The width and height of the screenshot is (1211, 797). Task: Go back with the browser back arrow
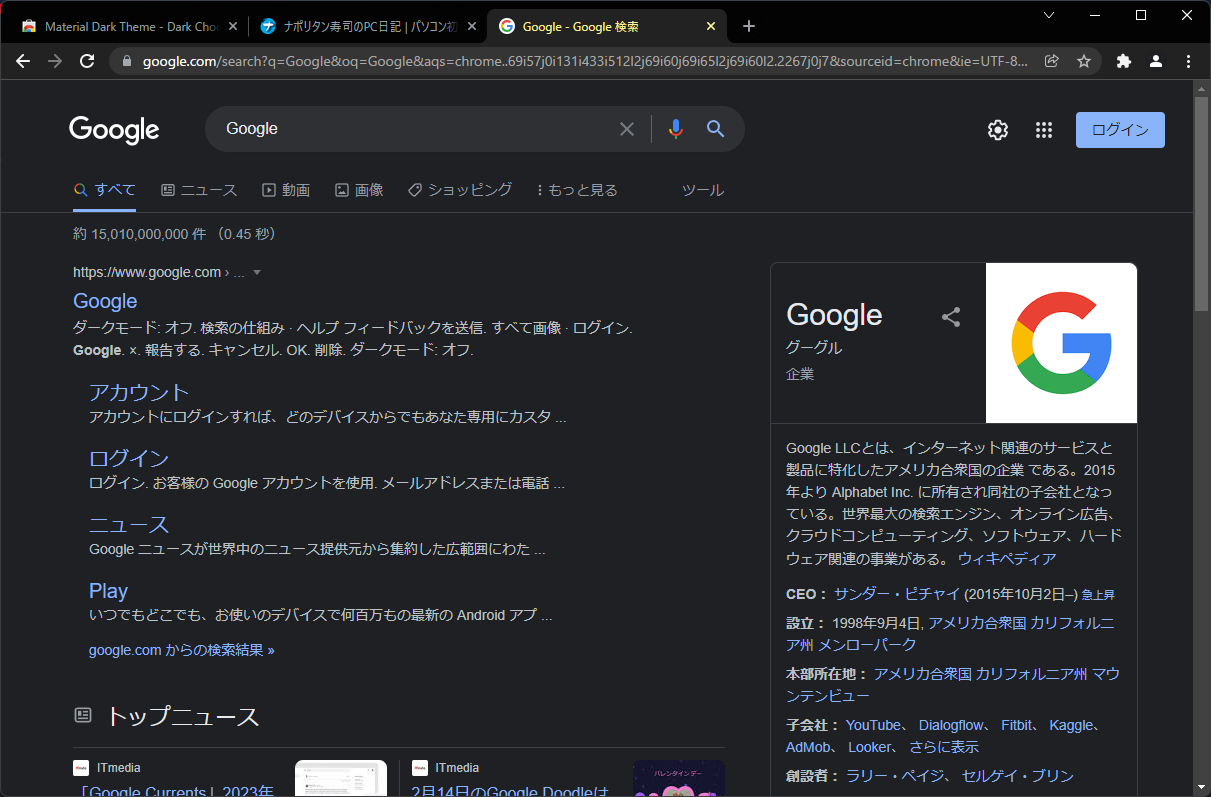24,61
